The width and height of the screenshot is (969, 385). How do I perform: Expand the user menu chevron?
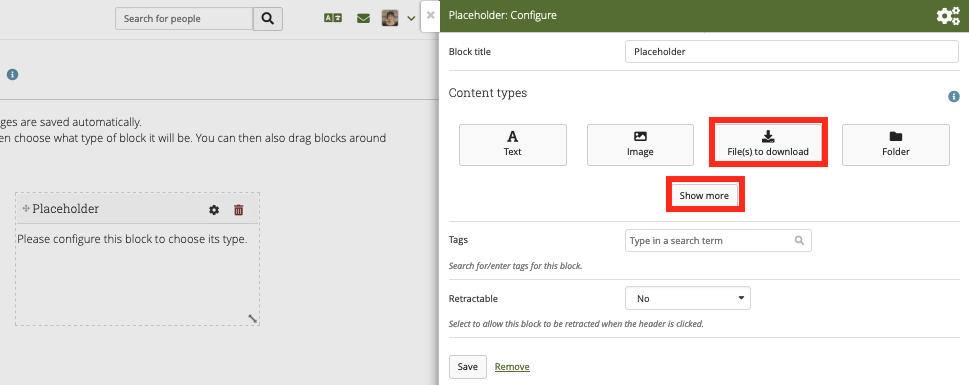411,19
